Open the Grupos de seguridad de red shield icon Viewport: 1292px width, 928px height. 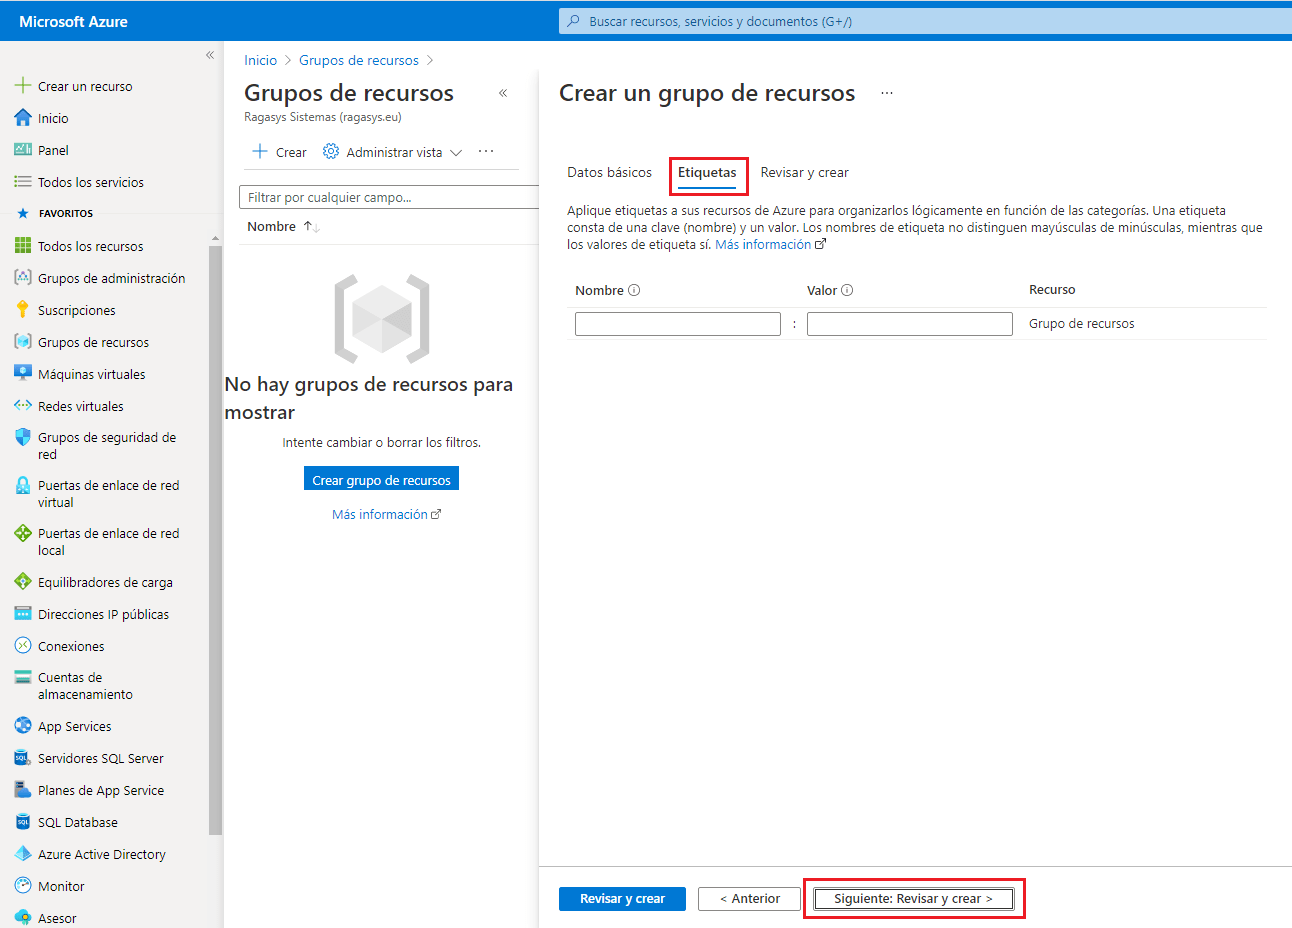click(23, 438)
